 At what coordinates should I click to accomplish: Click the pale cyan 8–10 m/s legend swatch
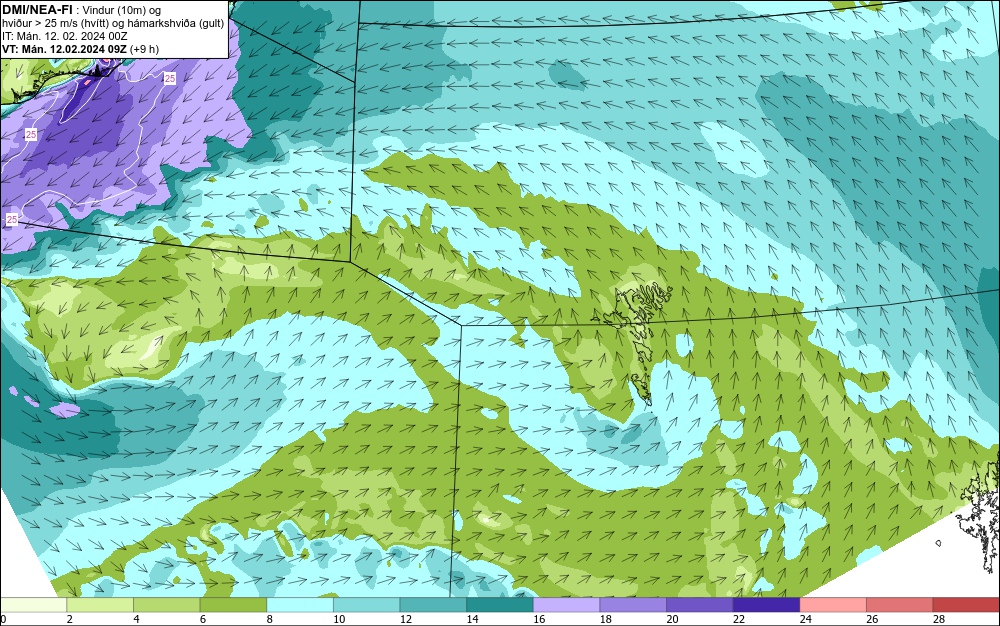(x=300, y=605)
